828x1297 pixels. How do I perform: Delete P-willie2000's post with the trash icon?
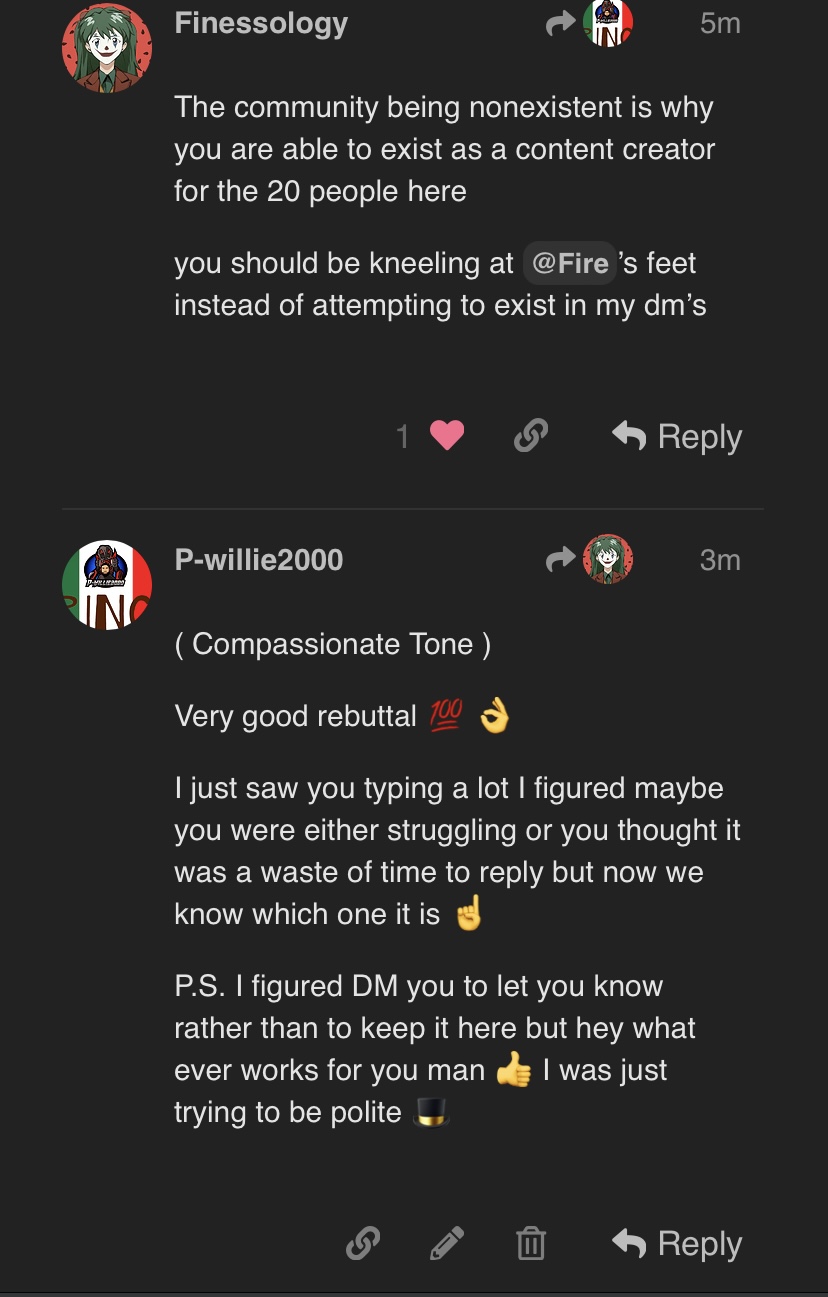tap(530, 1244)
